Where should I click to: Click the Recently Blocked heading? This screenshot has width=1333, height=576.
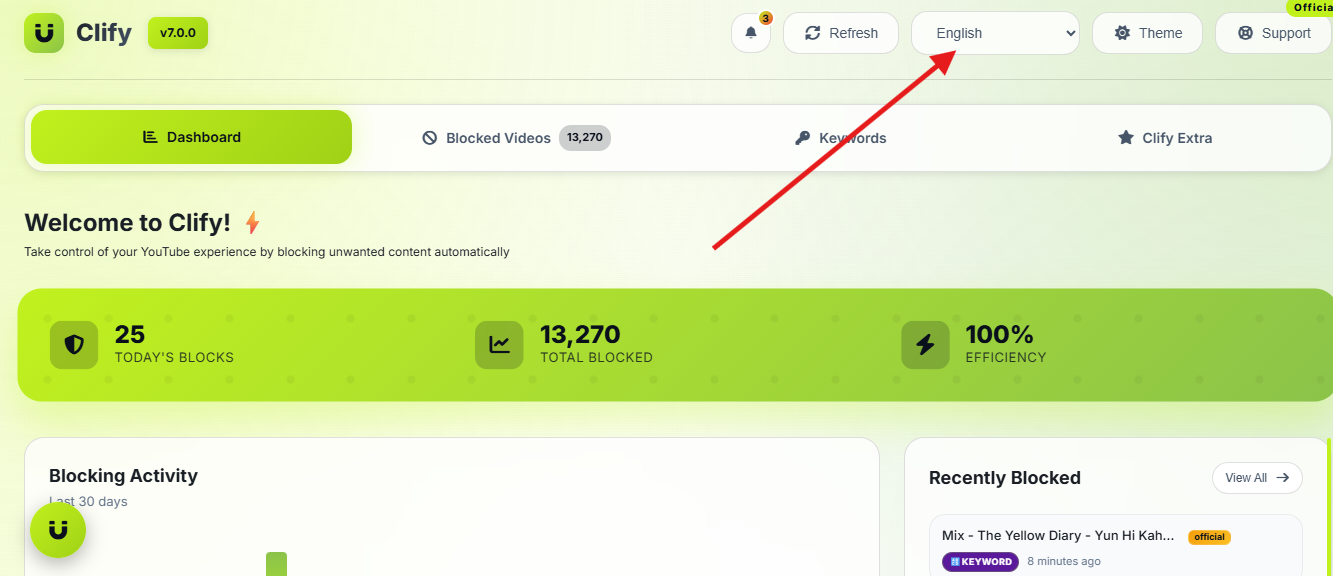click(x=1005, y=478)
